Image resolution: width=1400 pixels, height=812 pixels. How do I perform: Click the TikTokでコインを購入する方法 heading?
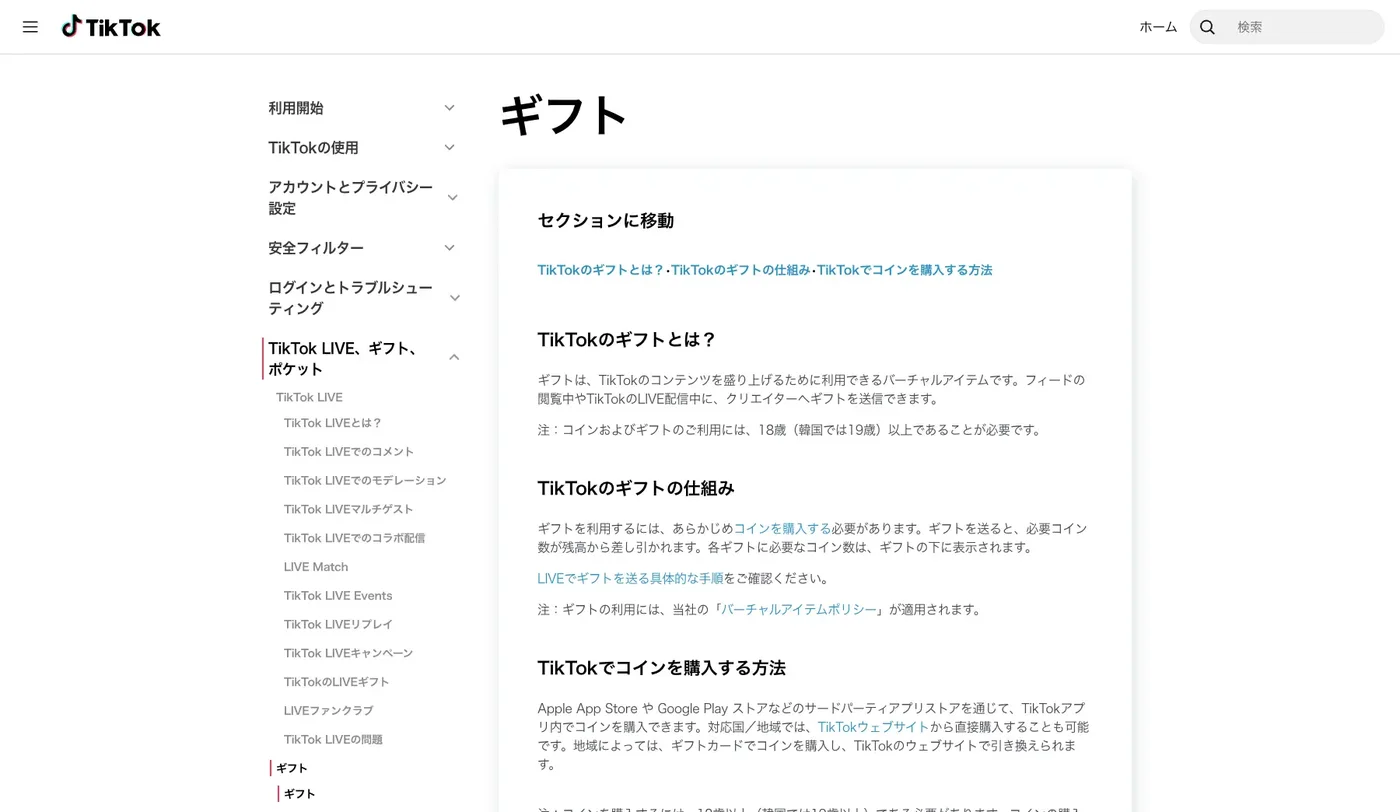coord(662,667)
